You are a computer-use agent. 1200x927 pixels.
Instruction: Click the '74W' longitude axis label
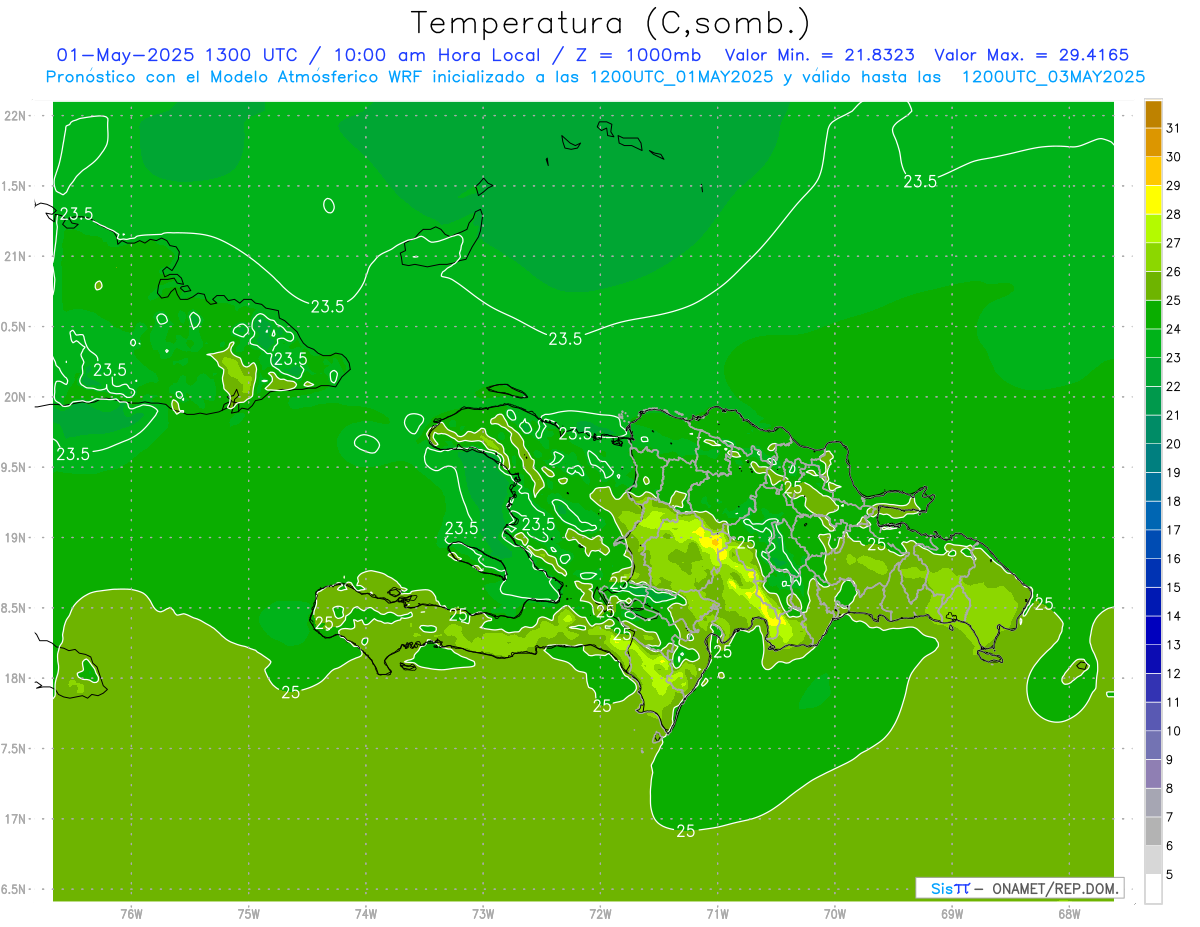(x=366, y=914)
